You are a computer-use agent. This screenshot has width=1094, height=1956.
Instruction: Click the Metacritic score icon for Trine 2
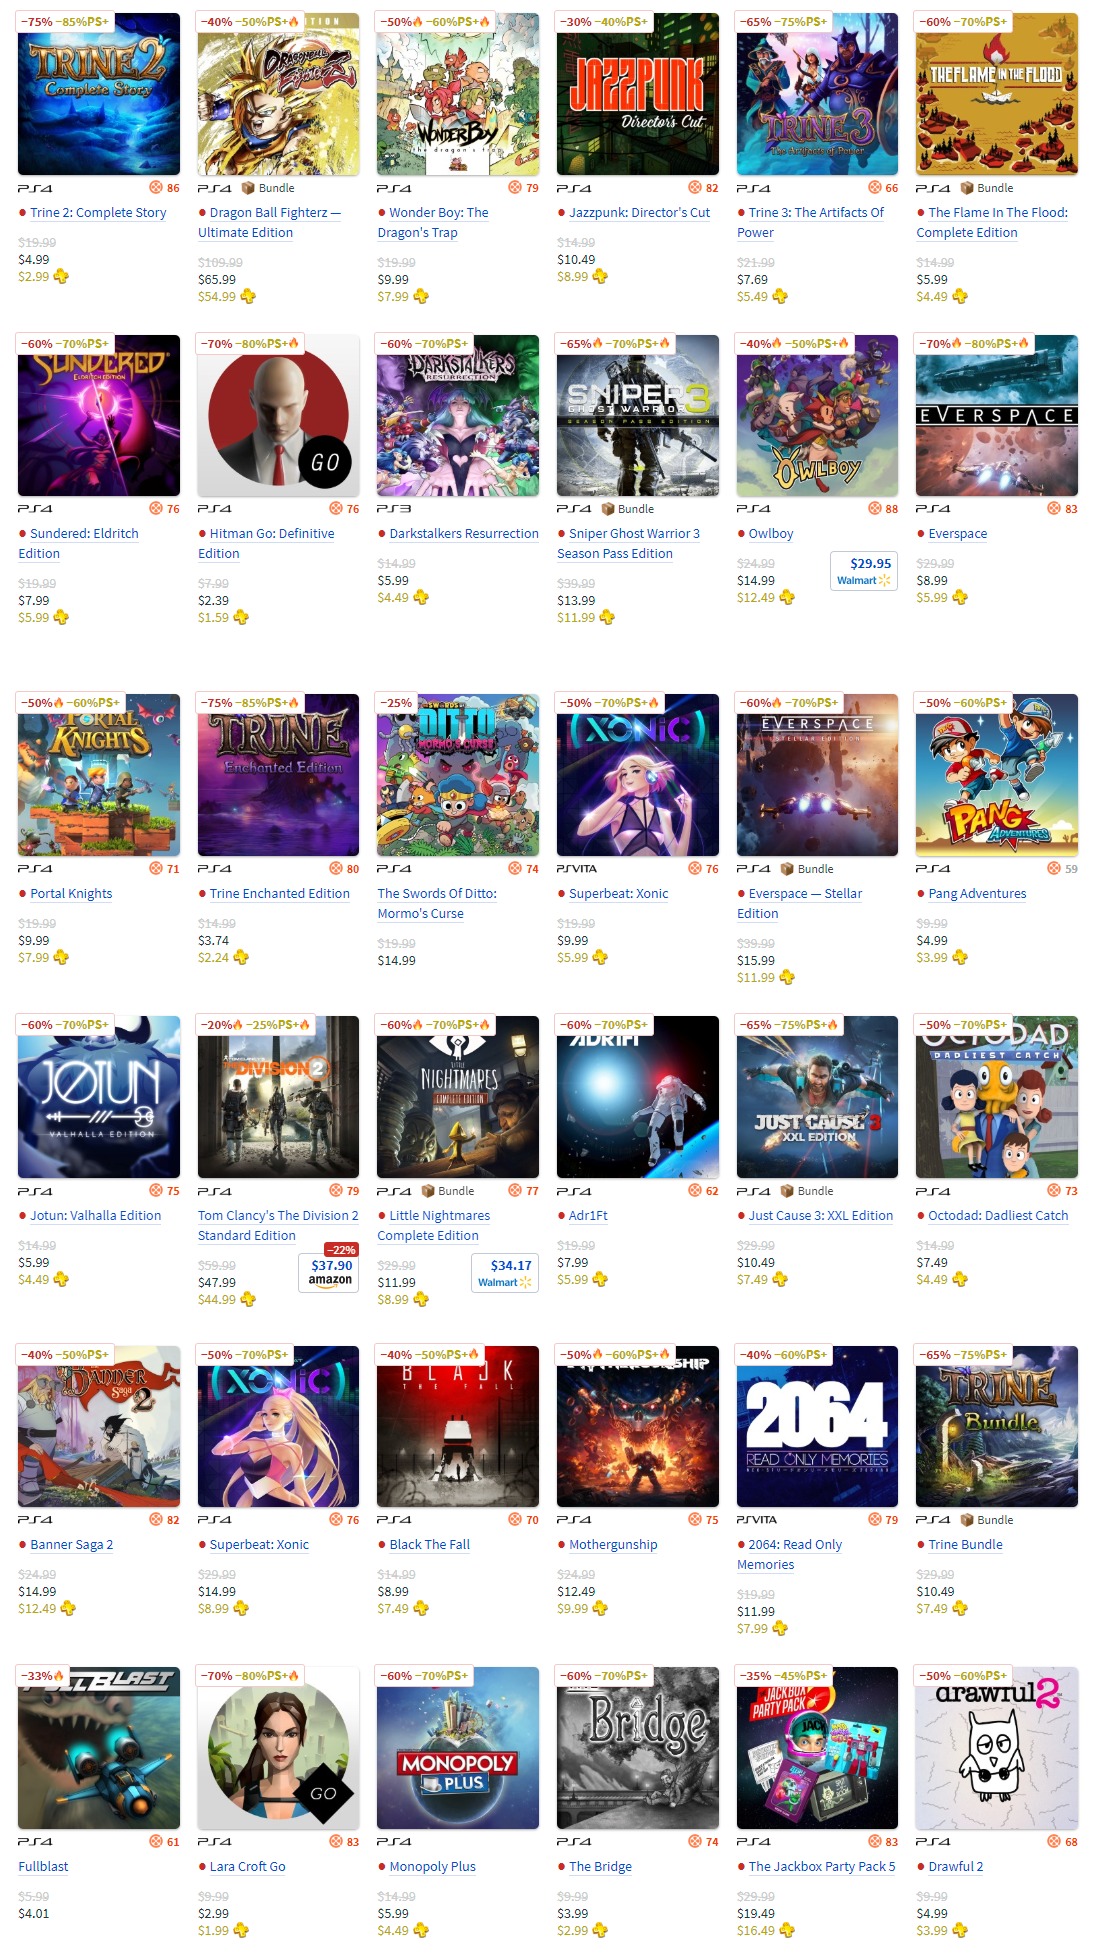(156, 188)
